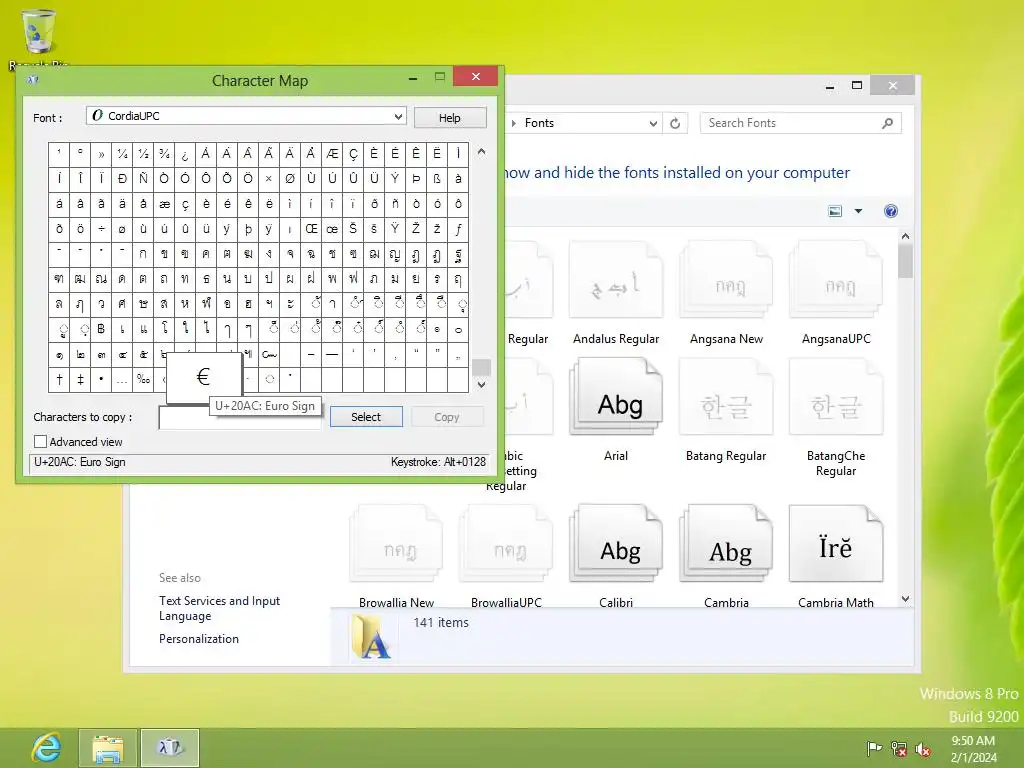1024x768 pixels.
Task: Launch Internet Explorer from taskbar
Action: tap(46, 748)
